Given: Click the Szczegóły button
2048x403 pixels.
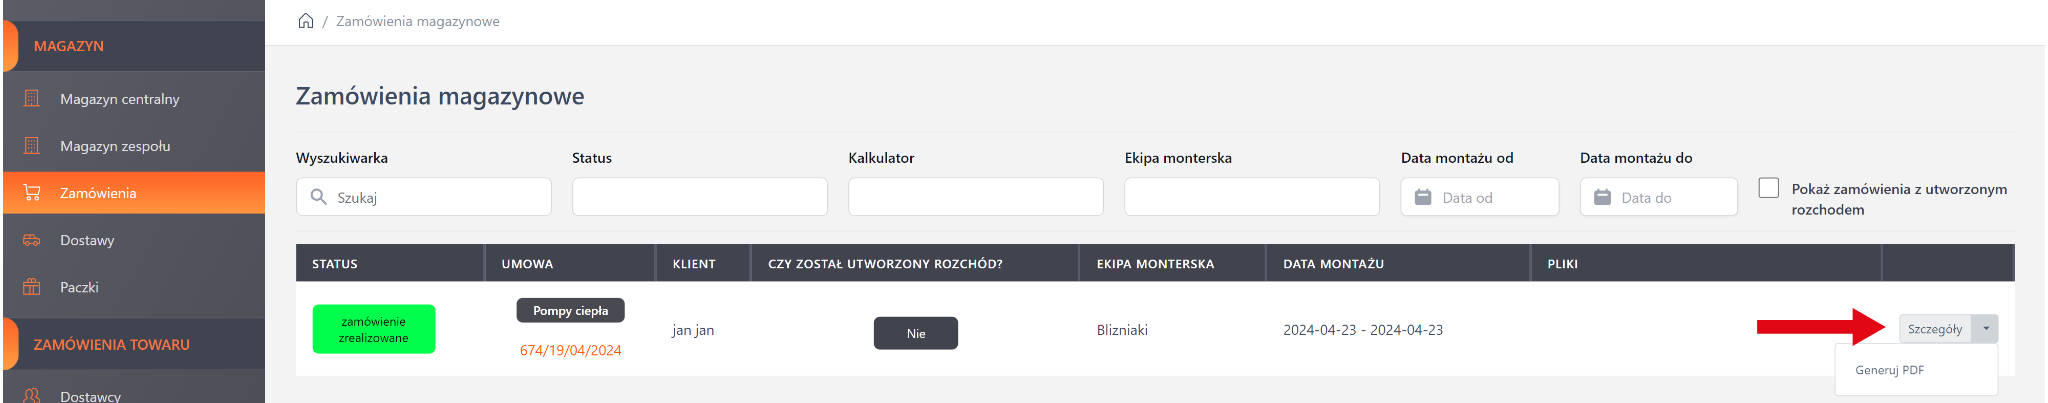Looking at the screenshot, I should [1935, 329].
